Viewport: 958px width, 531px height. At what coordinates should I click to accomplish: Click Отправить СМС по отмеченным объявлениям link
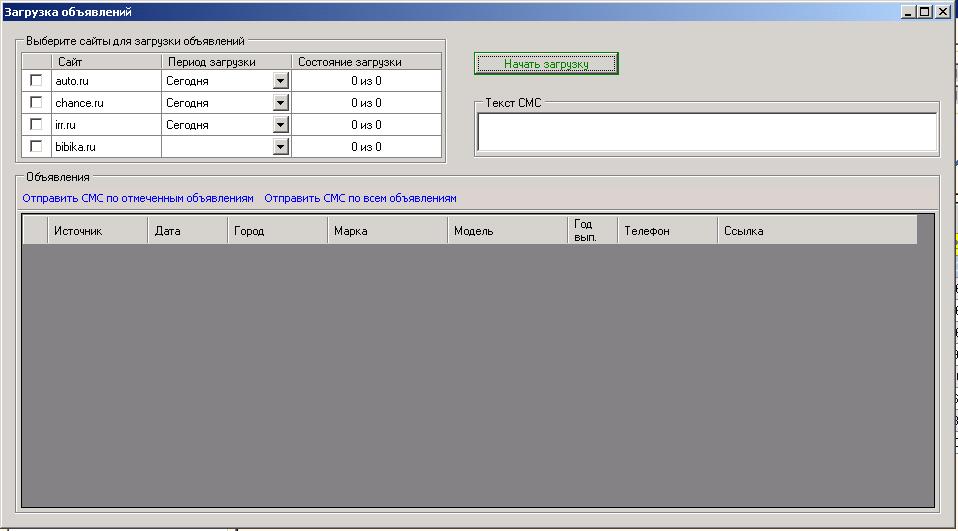tap(138, 198)
